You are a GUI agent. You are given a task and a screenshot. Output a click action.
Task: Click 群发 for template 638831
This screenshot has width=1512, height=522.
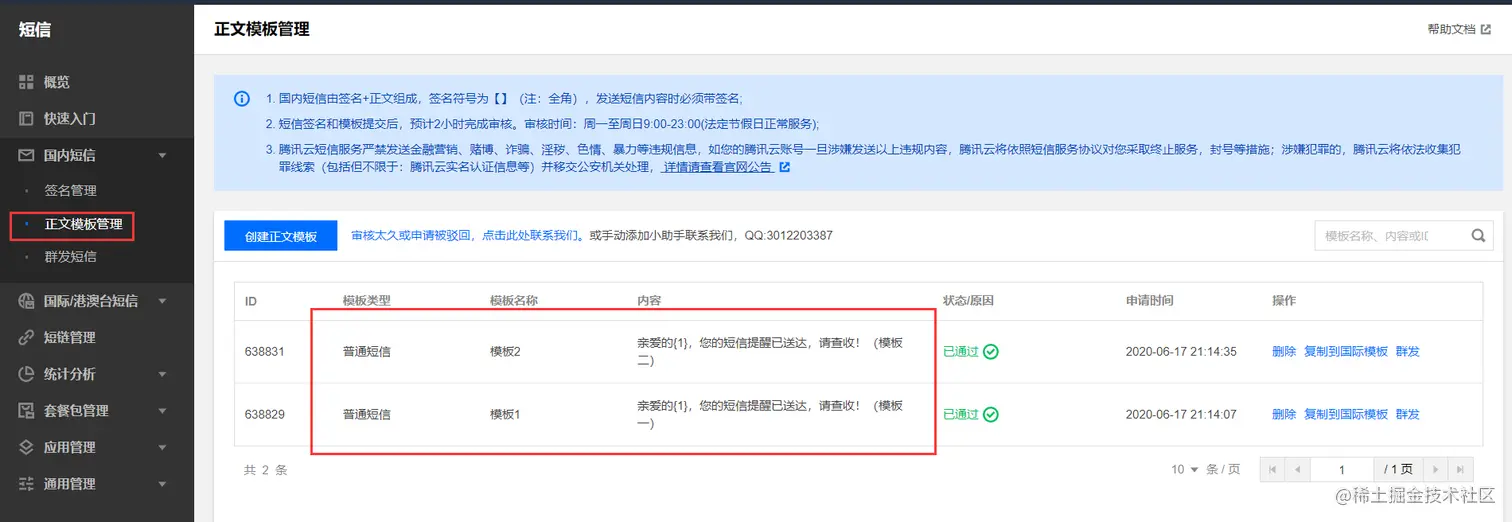pos(1408,352)
